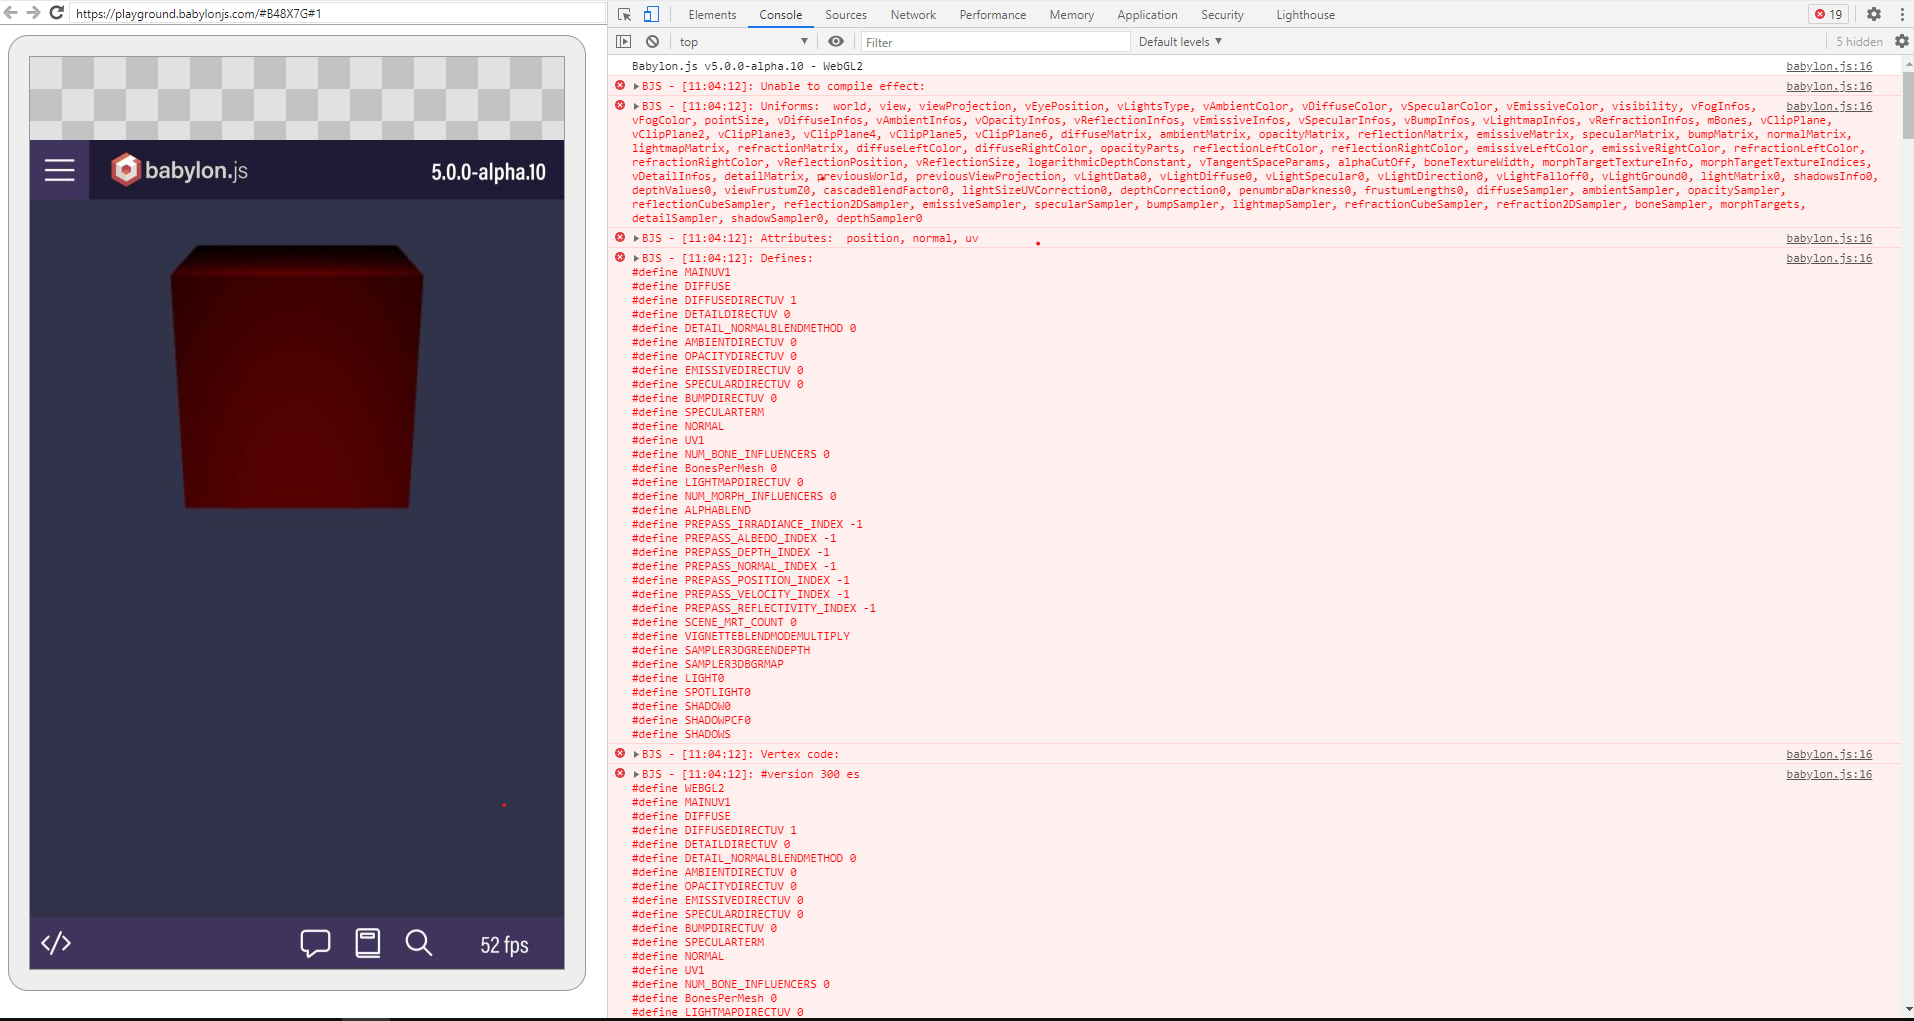Open the Babylon.js hamburger menu
This screenshot has height=1021, width=1914.
click(59, 171)
